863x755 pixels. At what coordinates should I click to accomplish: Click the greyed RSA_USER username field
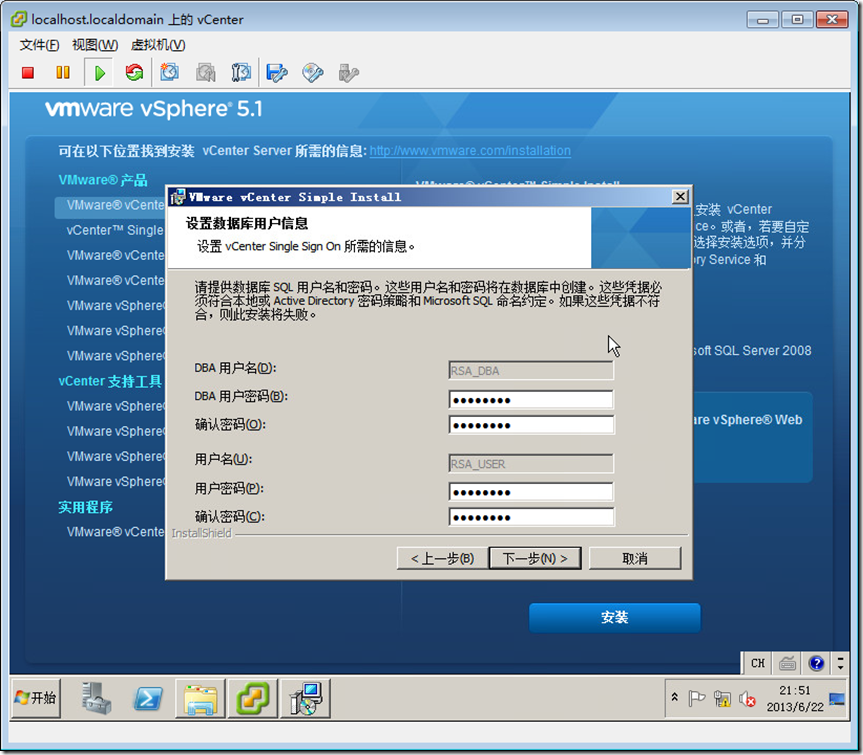point(531,463)
